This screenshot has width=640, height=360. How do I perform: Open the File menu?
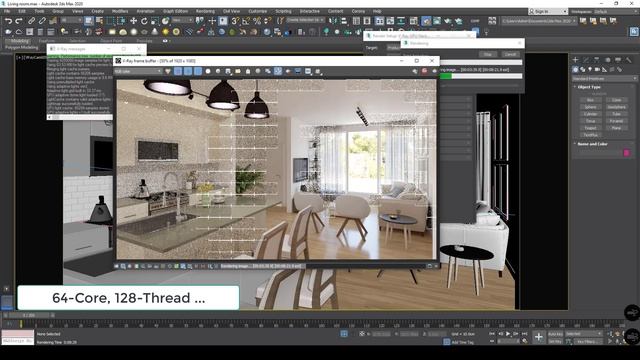pyautogui.click(x=7, y=11)
